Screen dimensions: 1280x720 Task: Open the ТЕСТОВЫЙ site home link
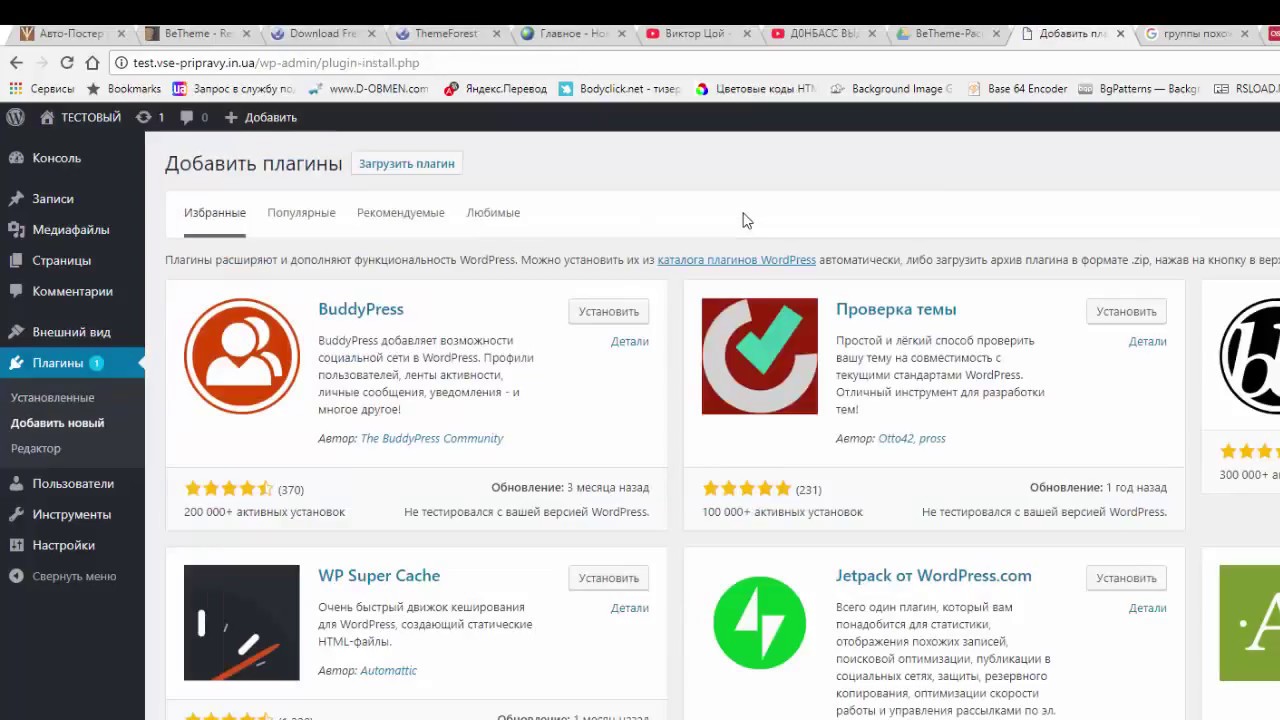[x=80, y=117]
